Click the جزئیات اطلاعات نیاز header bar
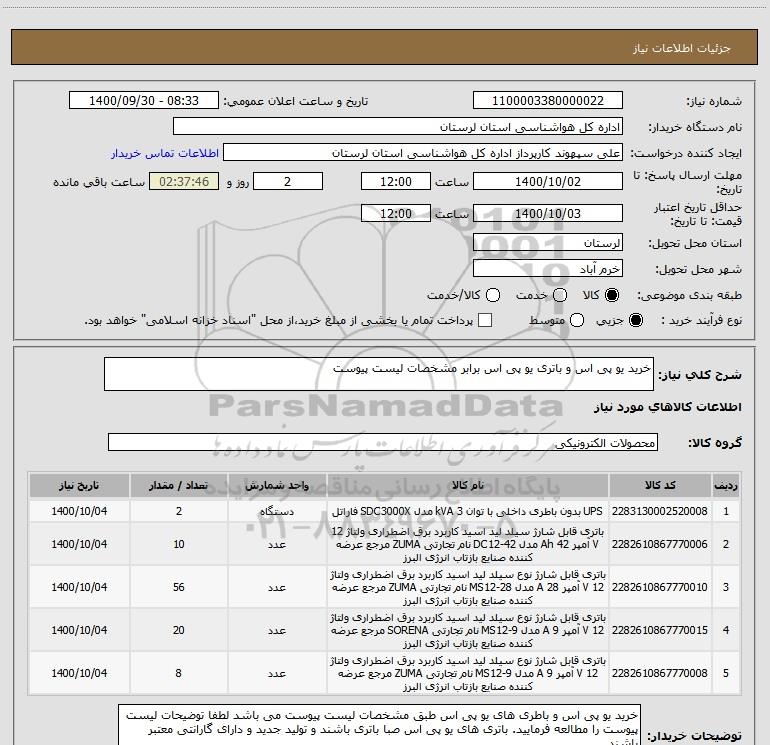The image size is (770, 745). (385, 47)
